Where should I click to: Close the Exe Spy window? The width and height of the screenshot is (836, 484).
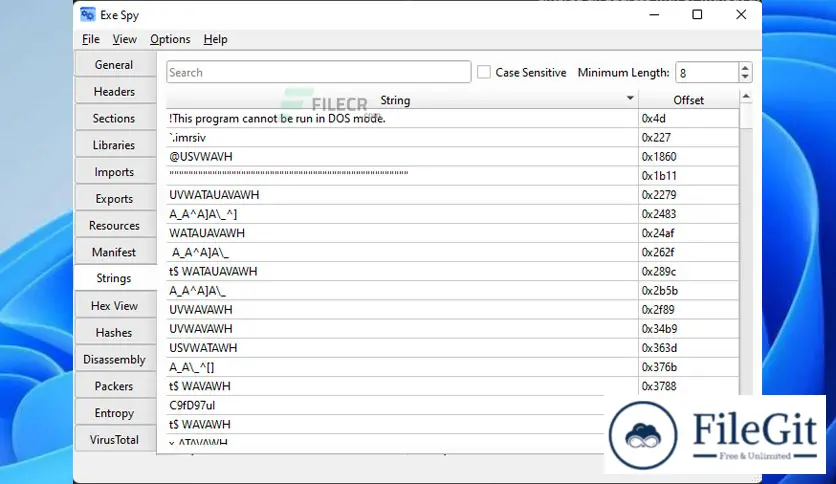click(x=741, y=14)
